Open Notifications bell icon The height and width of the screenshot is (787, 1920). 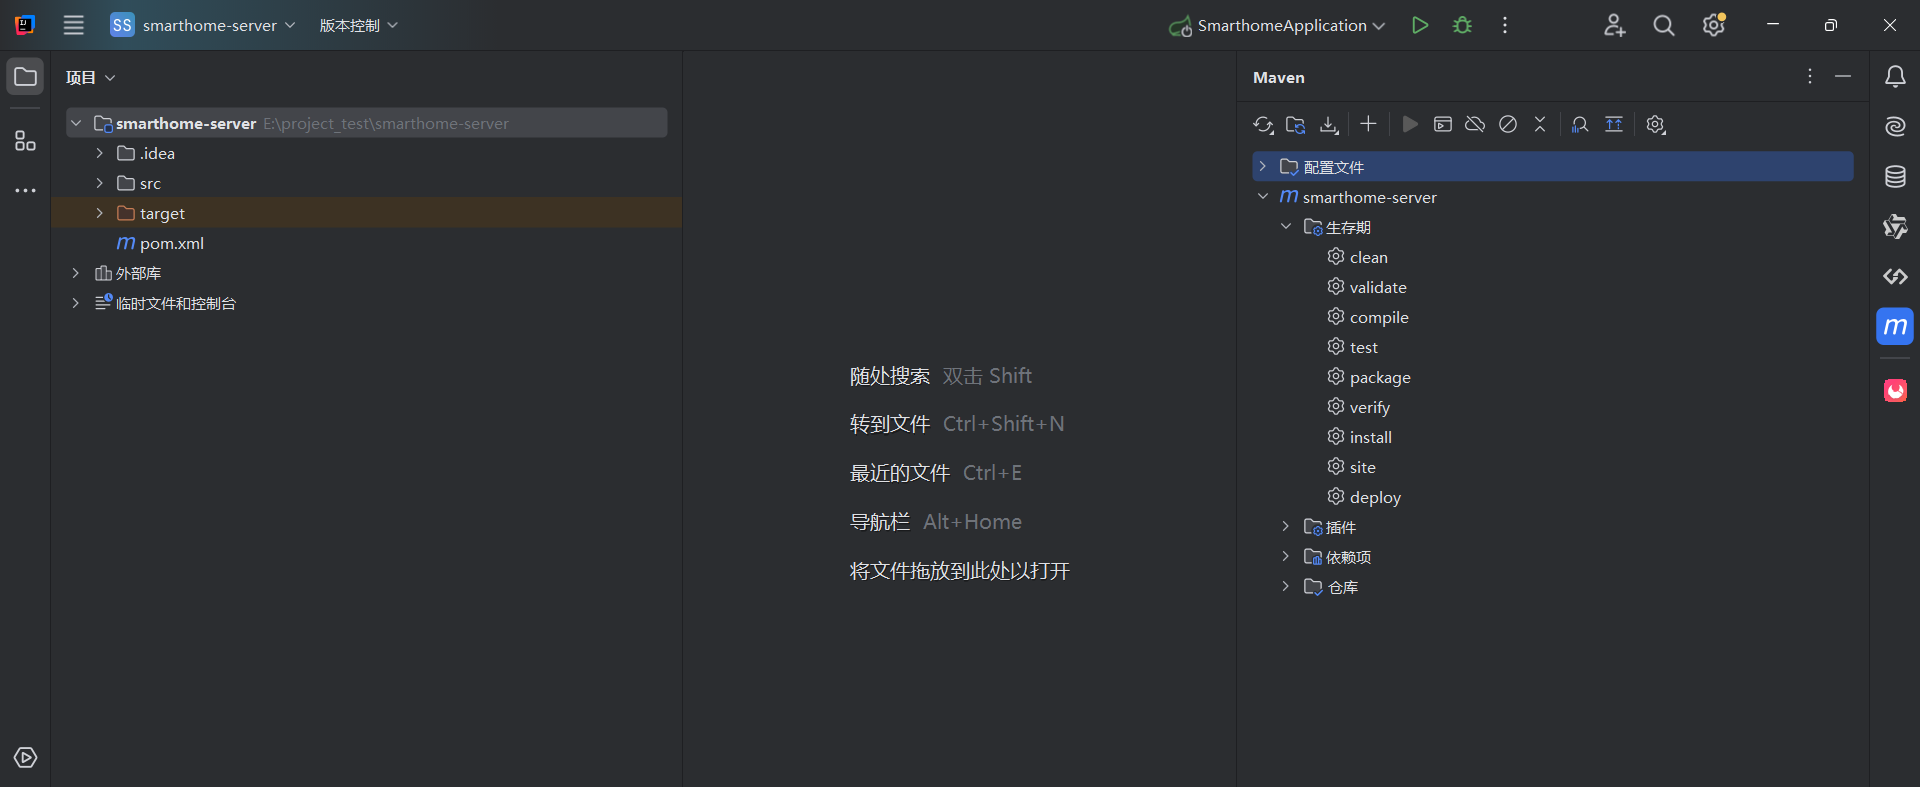[1895, 77]
